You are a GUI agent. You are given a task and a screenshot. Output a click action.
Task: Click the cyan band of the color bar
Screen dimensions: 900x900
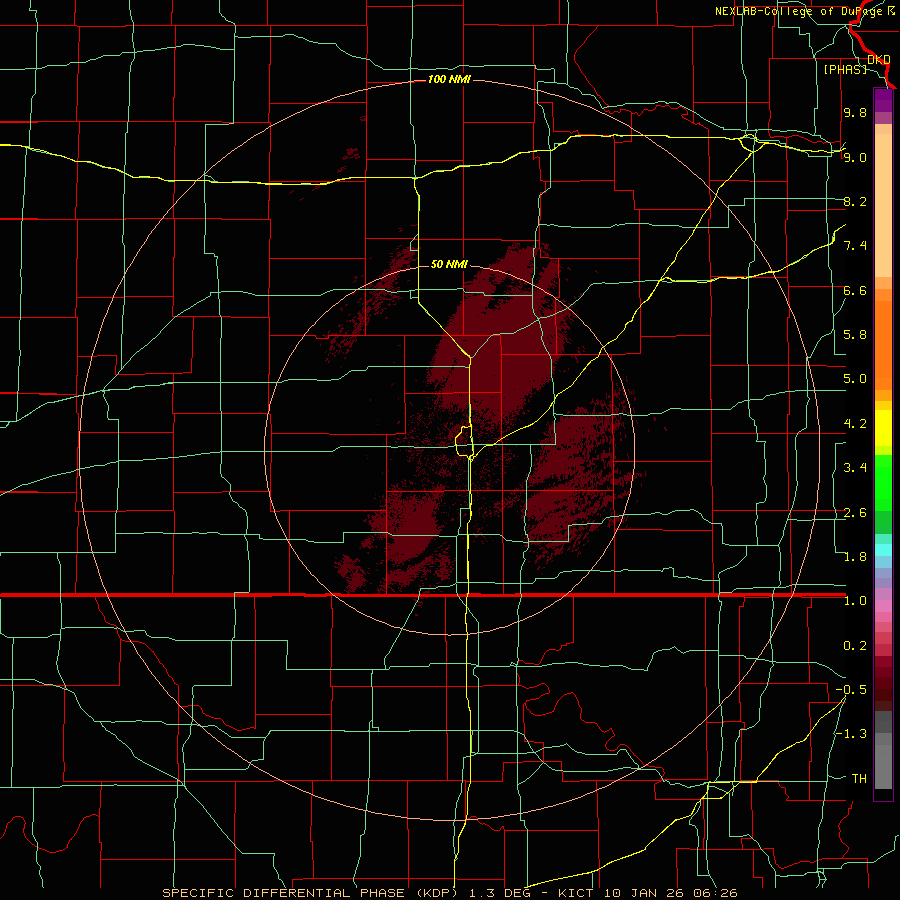tap(883, 550)
